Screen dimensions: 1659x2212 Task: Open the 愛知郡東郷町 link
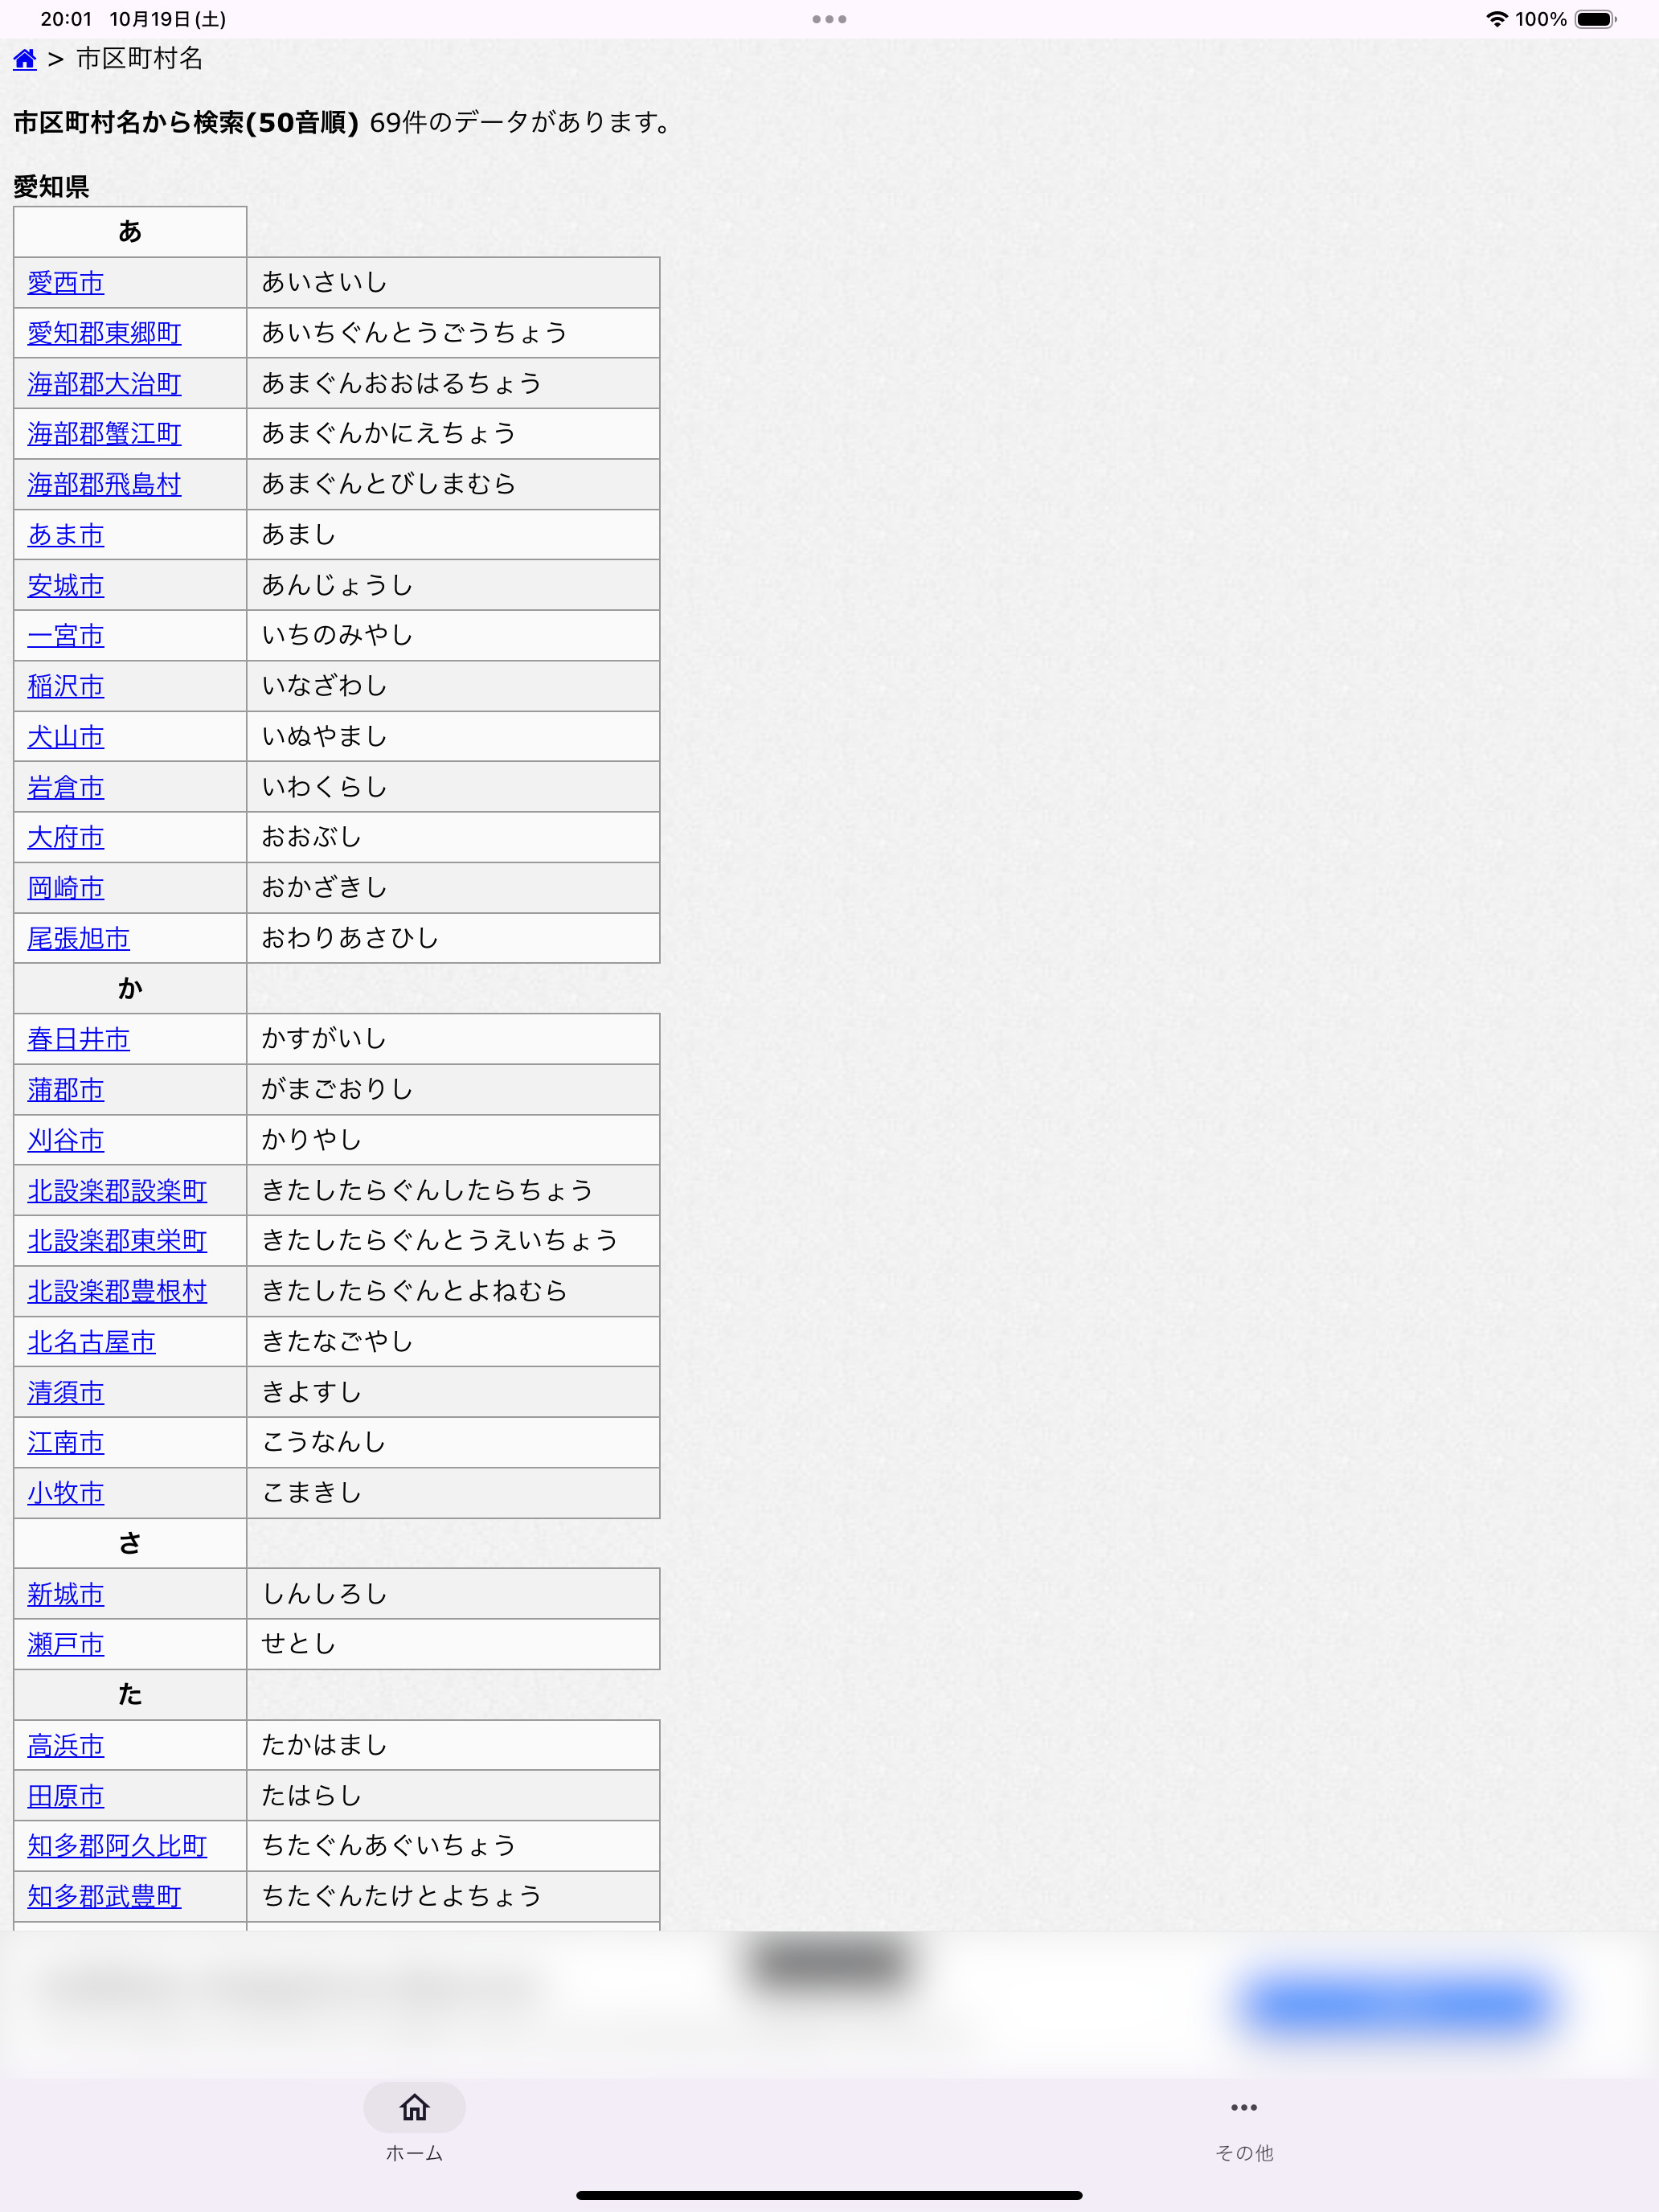pyautogui.click(x=104, y=333)
